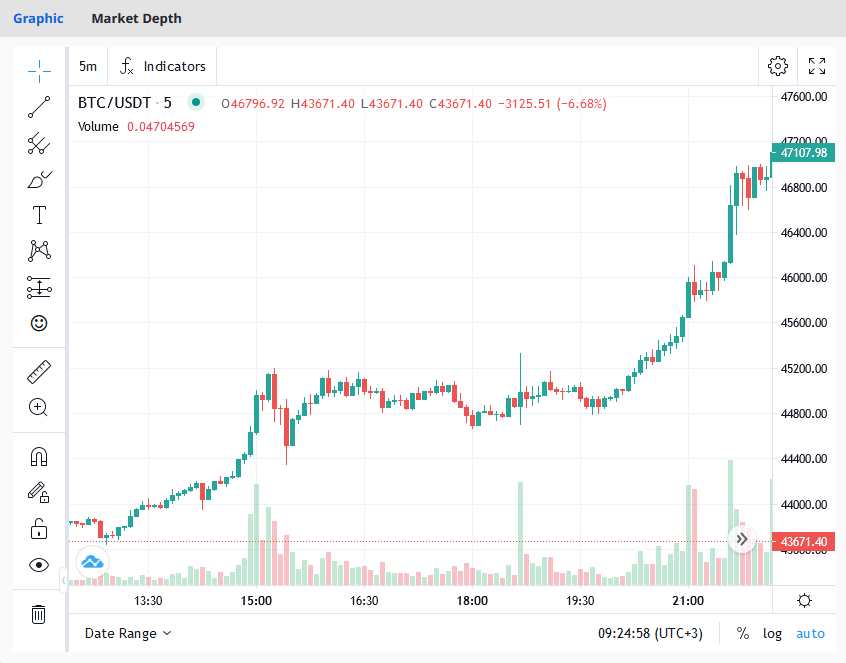Open the 5m interval dropdown
The image size is (846, 663).
(x=87, y=66)
